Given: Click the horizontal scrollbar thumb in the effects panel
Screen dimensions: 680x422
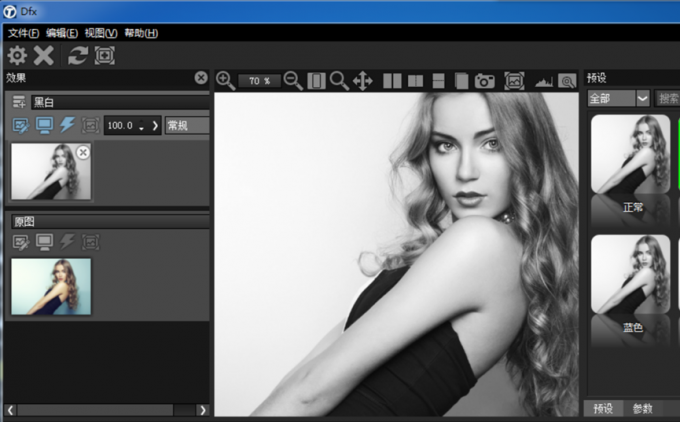Looking at the screenshot, I should 95,410.
